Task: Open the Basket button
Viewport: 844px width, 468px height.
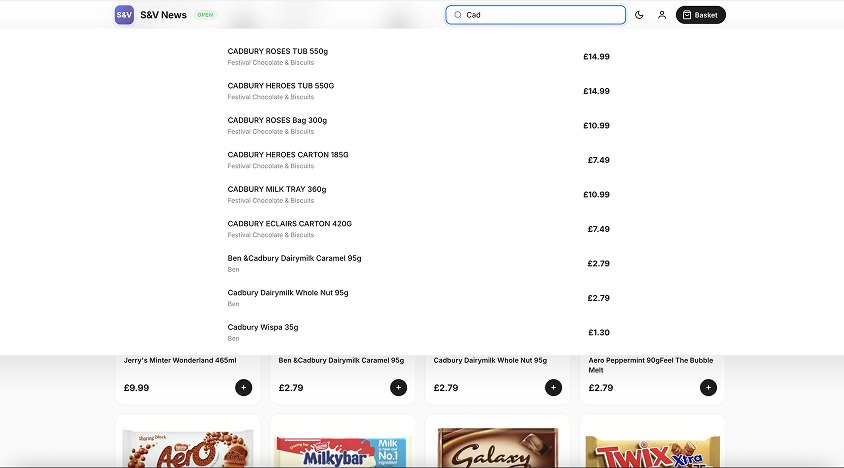Action: click(x=700, y=15)
